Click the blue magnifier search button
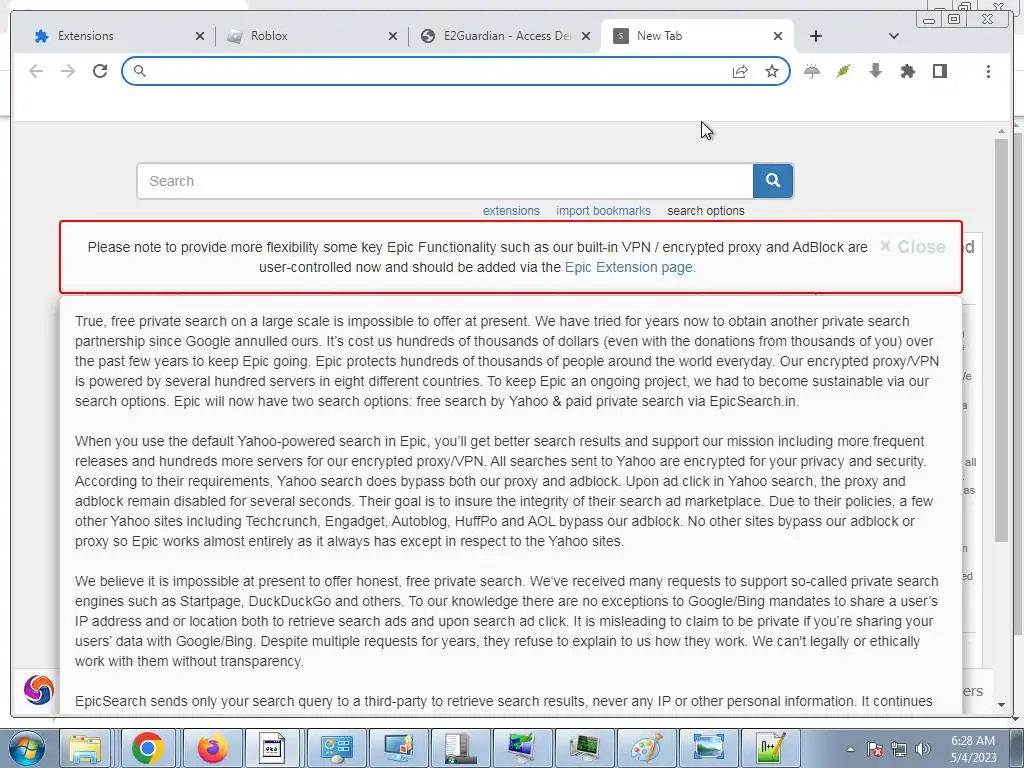This screenshot has width=1024, height=768. [x=773, y=181]
